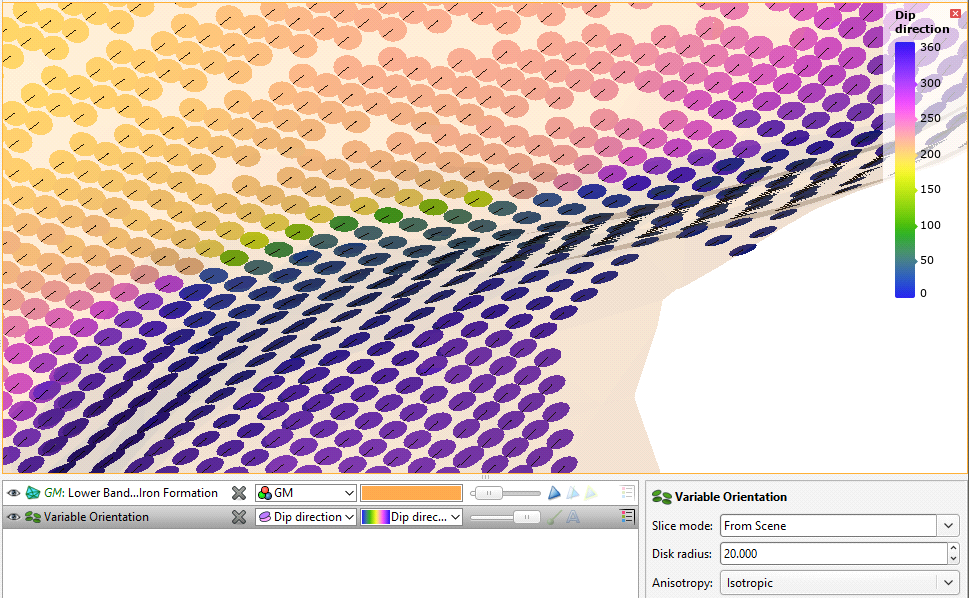Toggle translucent back faces icon for GM
The width and height of the screenshot is (969, 598).
[x=573, y=492]
